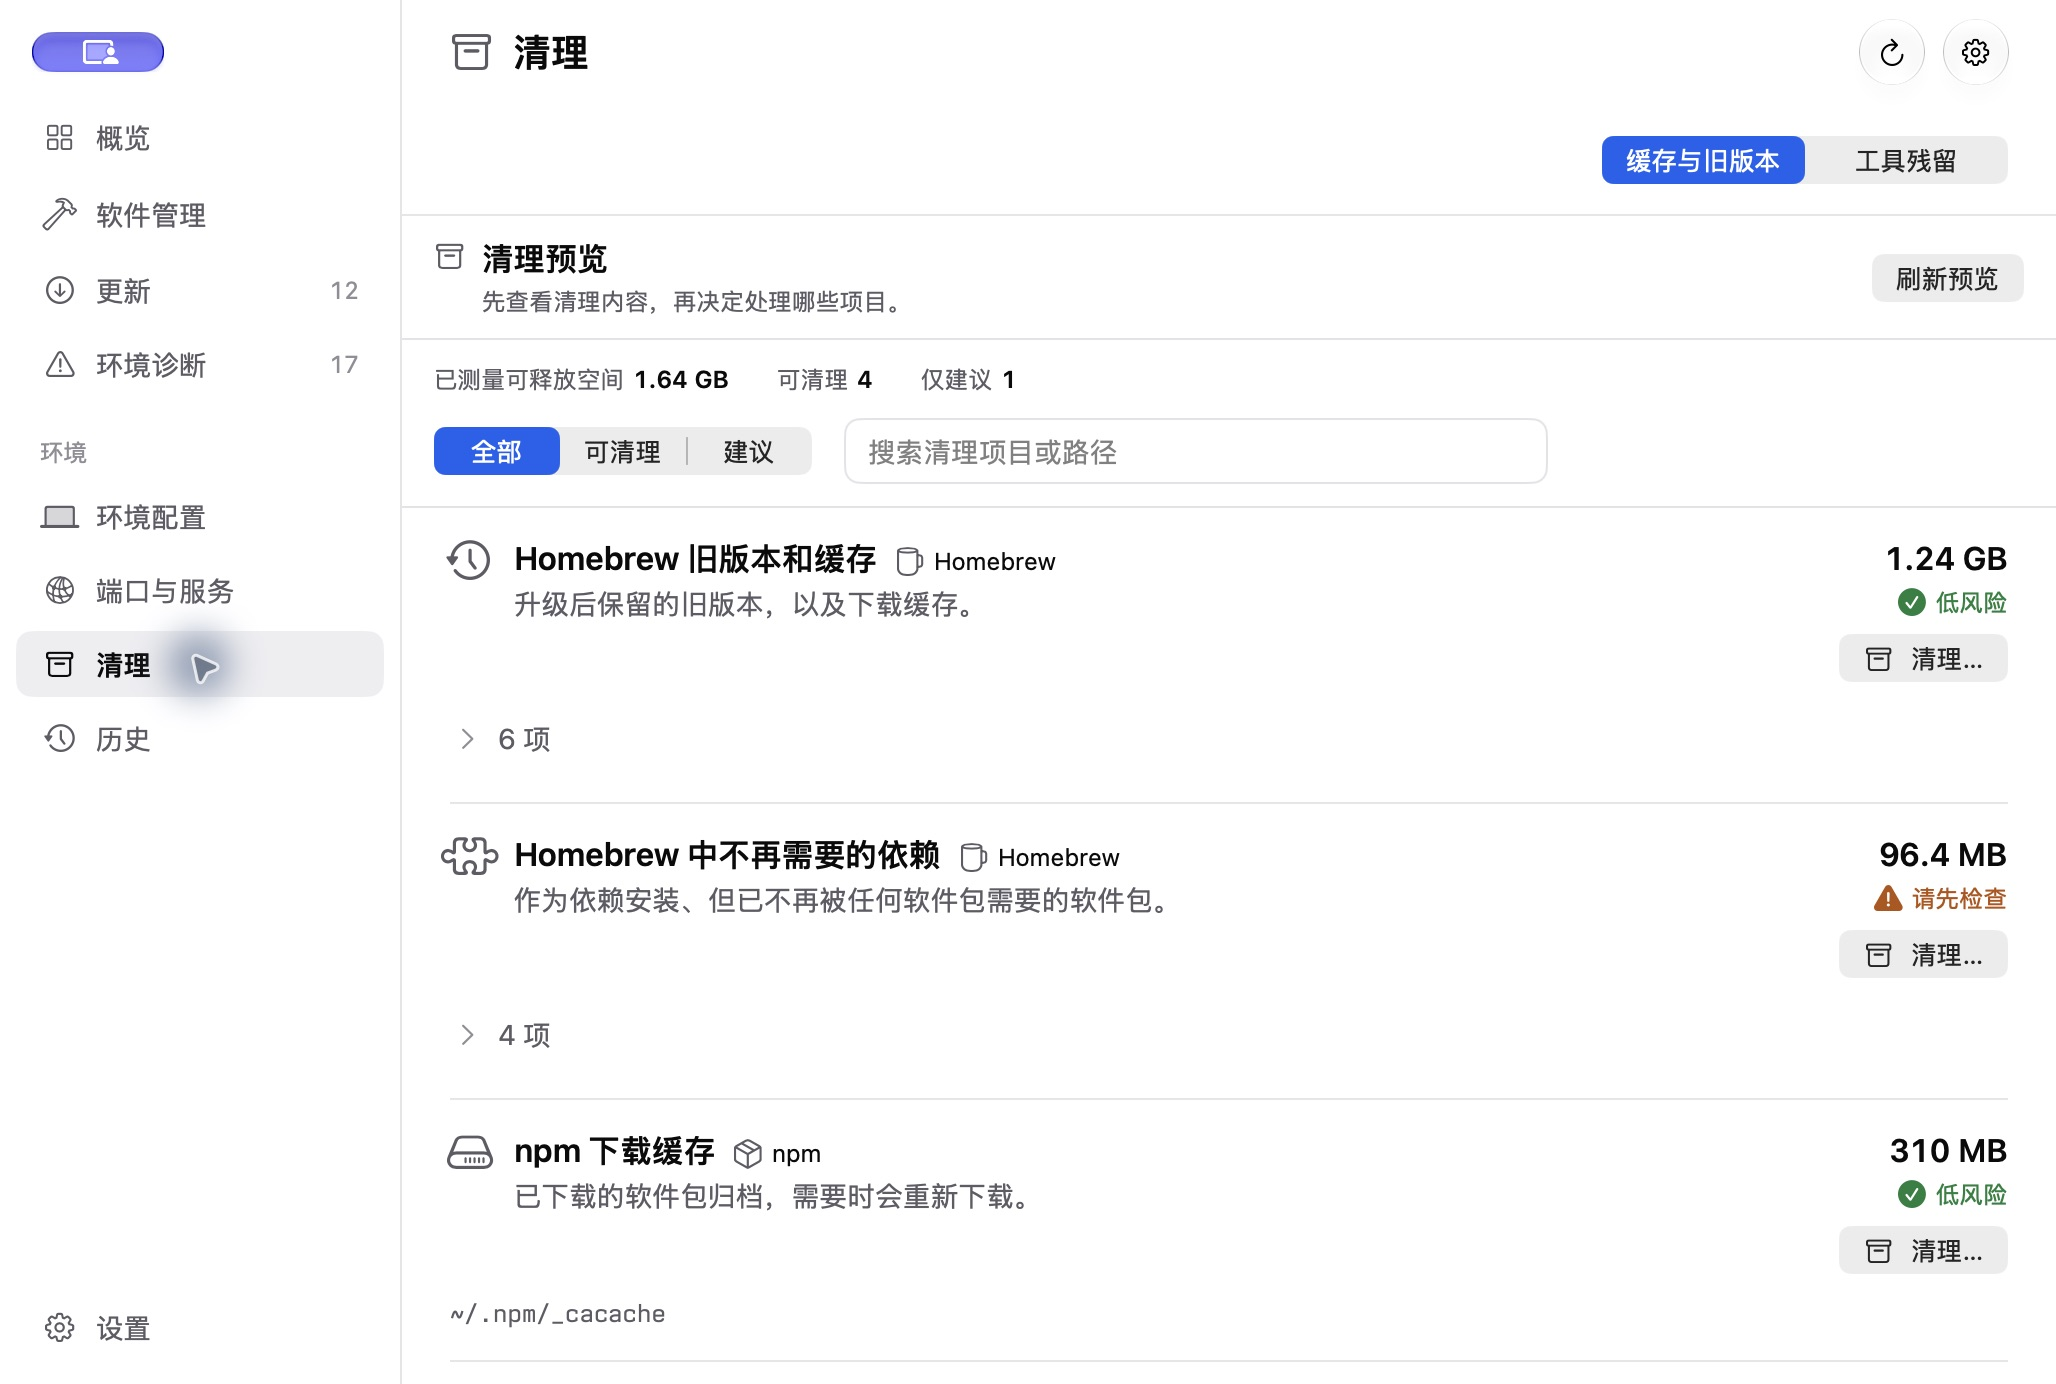
Task: Click the 低风险 checkmark on npm 下载缓存
Action: (1911, 1194)
